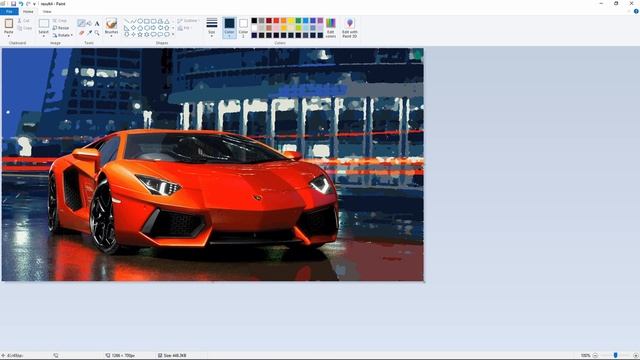Click the zoom in plus button
This screenshot has width=640, height=360.
tap(635, 355)
